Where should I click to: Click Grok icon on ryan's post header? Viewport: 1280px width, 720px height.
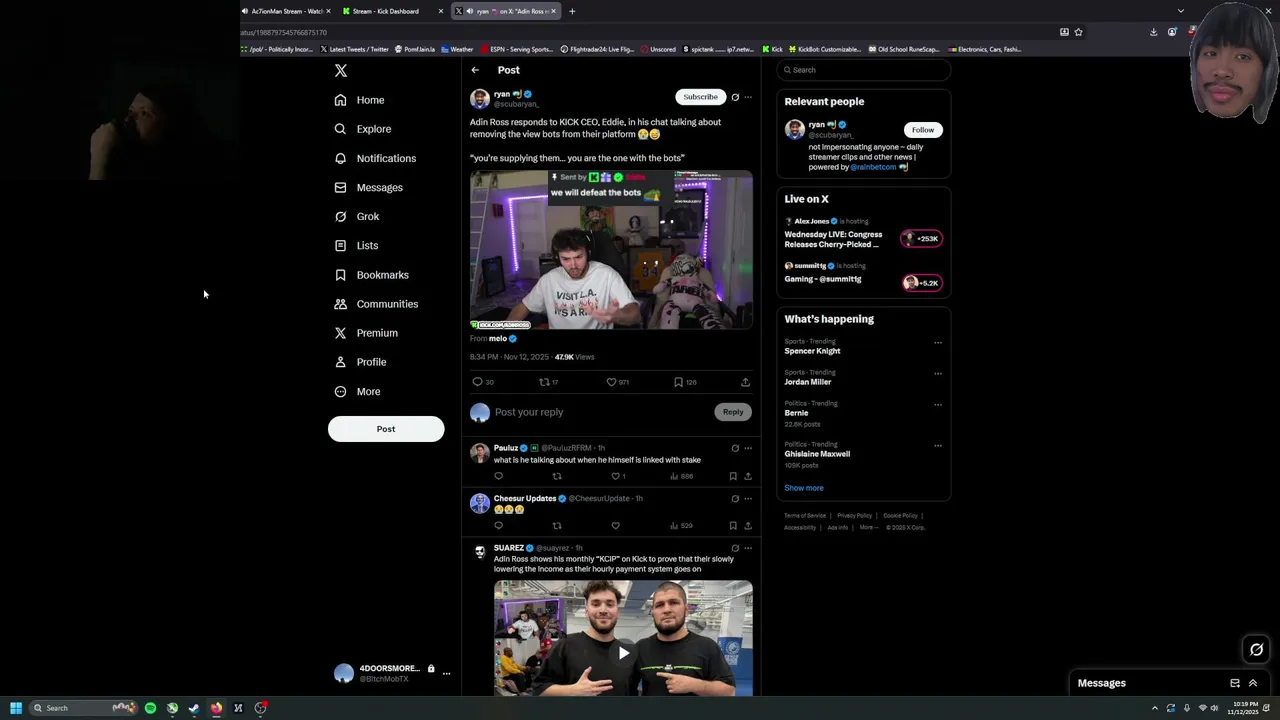click(x=735, y=97)
